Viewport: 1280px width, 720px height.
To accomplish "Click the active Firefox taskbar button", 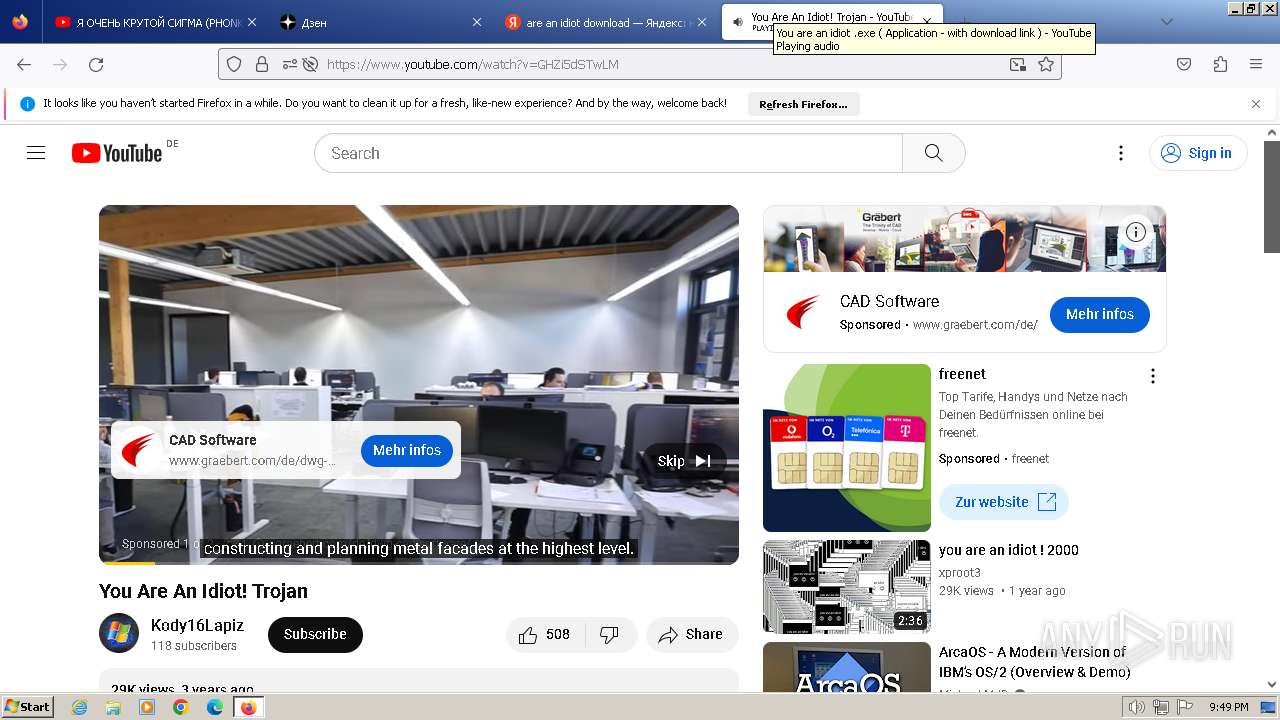I will 248,707.
